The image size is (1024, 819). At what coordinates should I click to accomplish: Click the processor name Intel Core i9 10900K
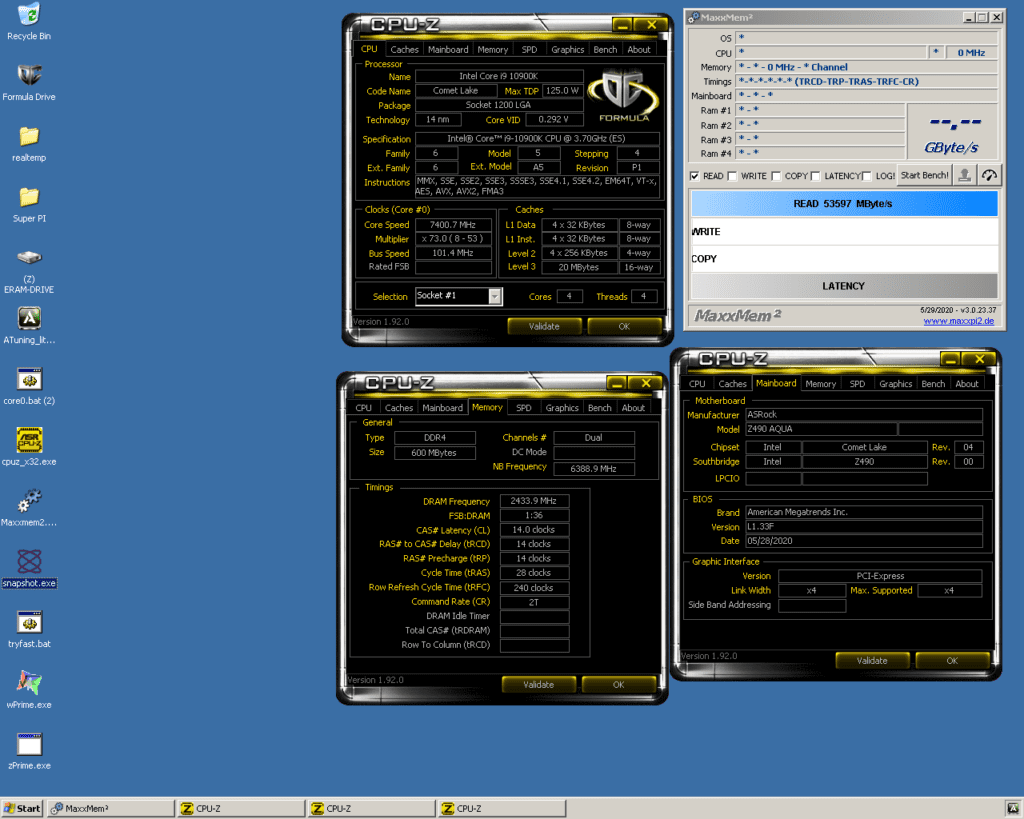499,76
